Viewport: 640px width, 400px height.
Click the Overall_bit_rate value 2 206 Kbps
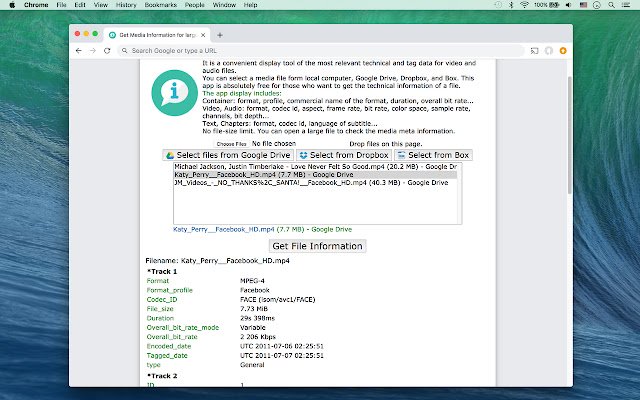click(x=258, y=337)
